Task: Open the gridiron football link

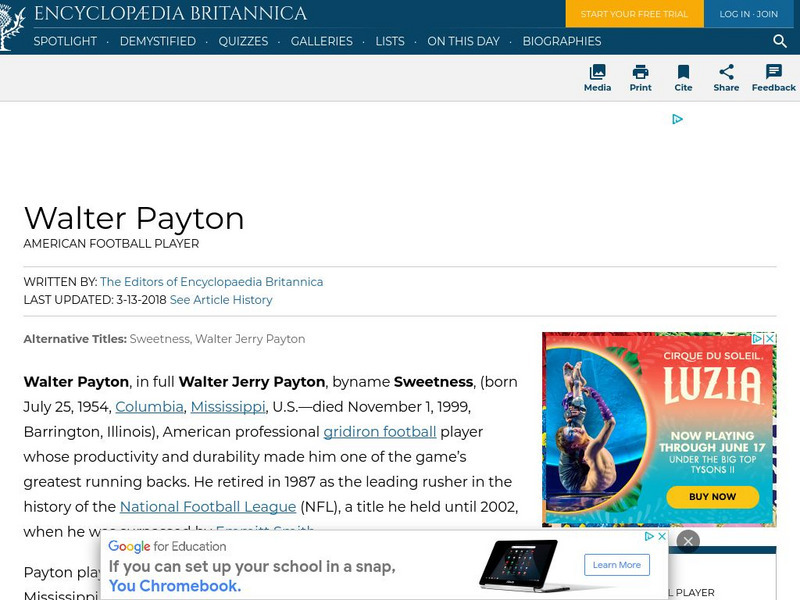Action: click(379, 431)
